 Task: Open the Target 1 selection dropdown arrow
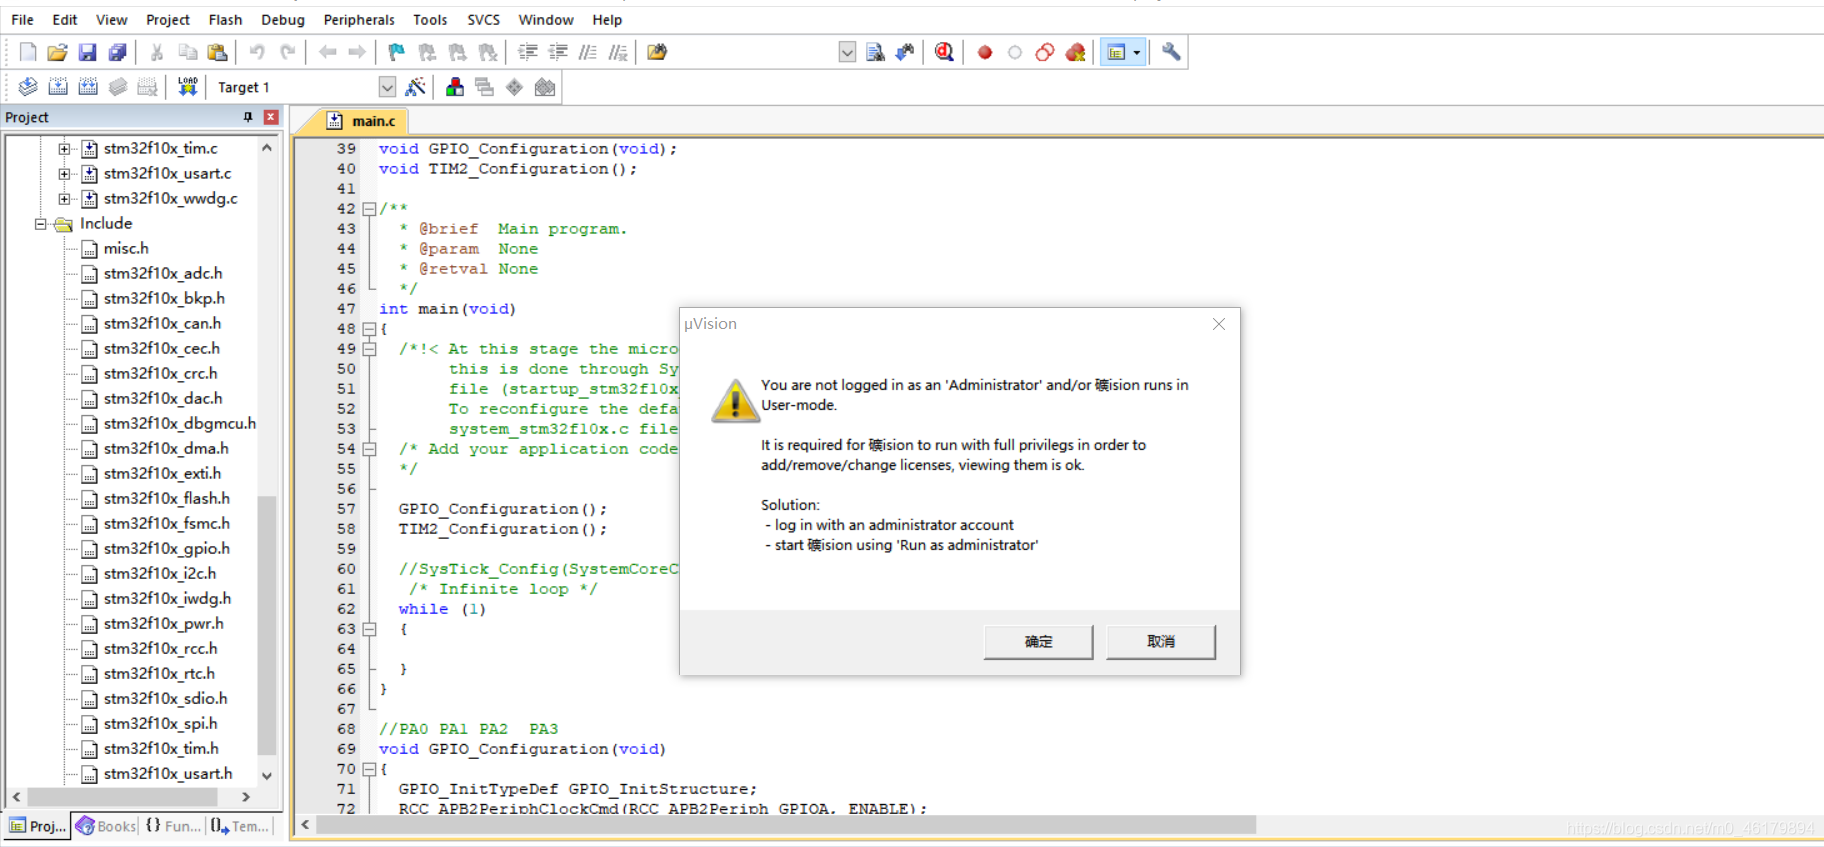387,87
